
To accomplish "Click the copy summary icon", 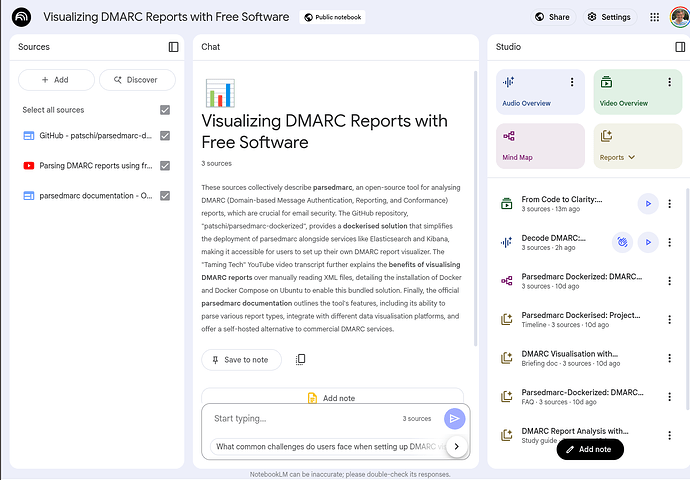I will (x=301, y=359).
